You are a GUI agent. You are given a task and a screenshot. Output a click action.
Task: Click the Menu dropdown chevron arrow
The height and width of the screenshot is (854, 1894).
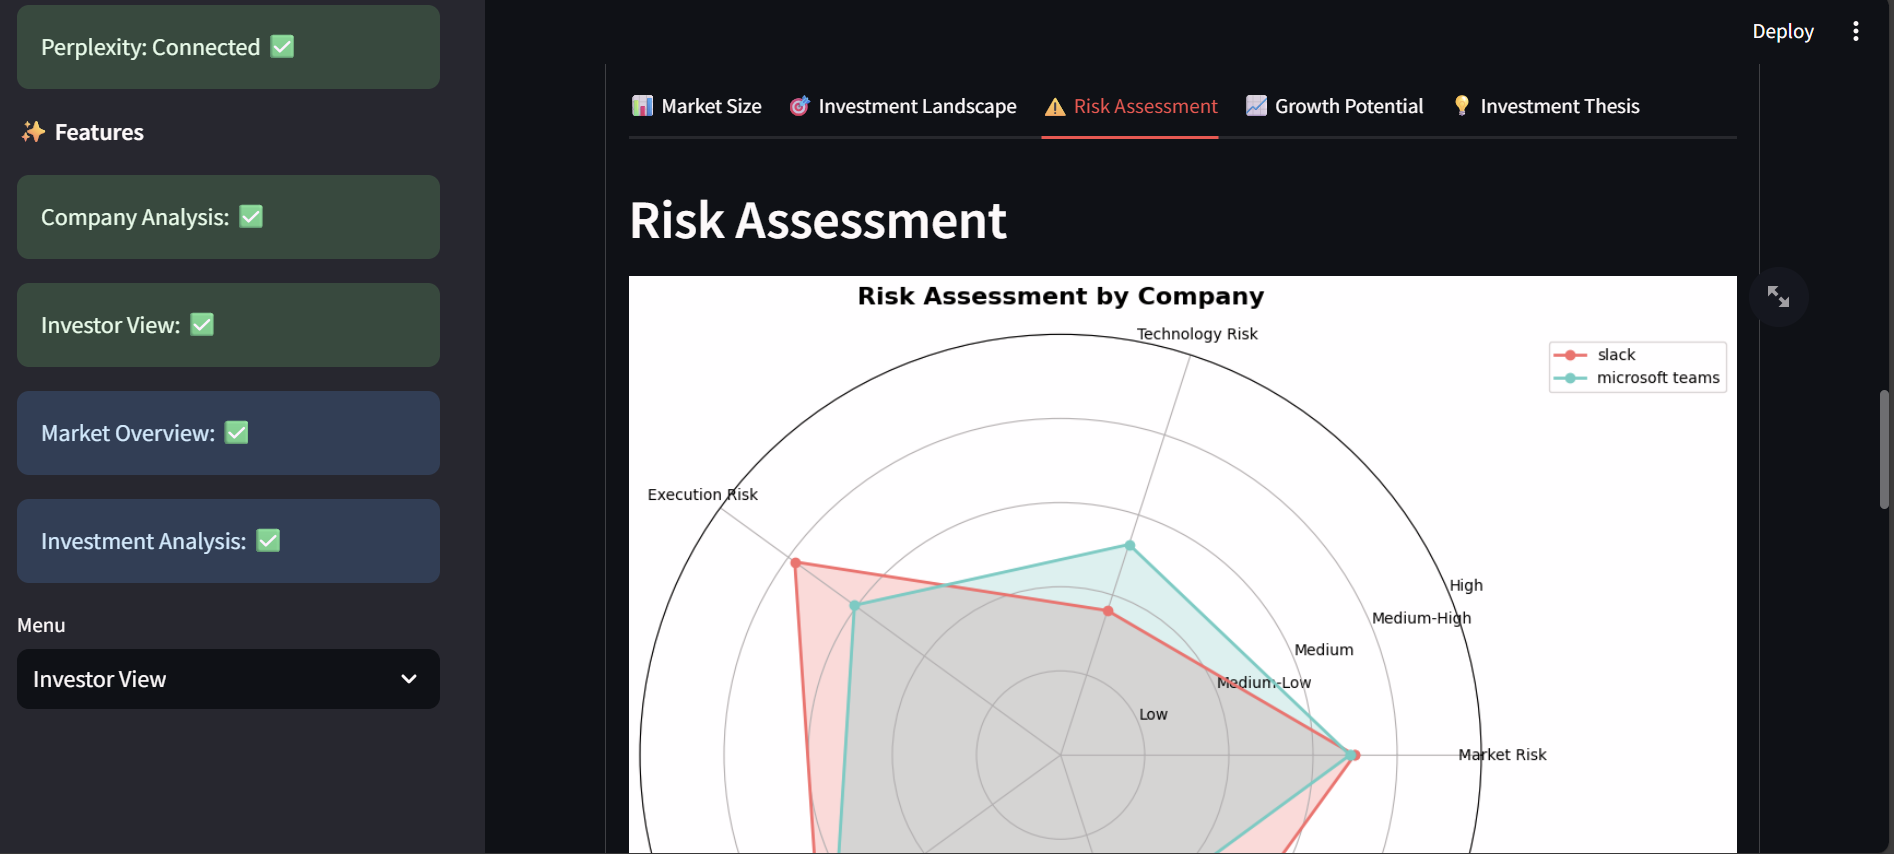pyautogui.click(x=409, y=679)
